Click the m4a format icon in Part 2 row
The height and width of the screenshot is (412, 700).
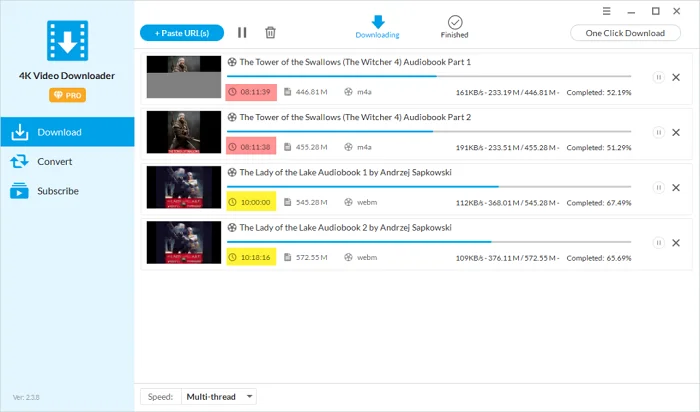[348, 147]
